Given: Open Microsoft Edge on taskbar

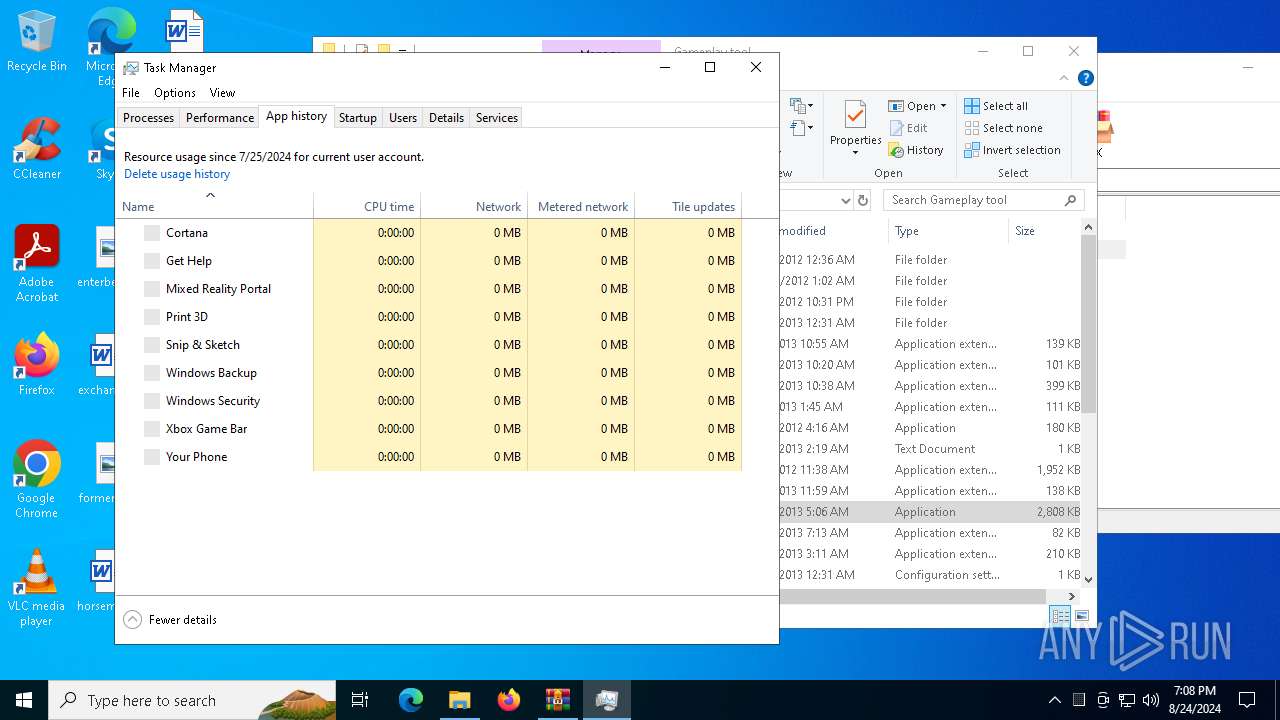Looking at the screenshot, I should 411,700.
